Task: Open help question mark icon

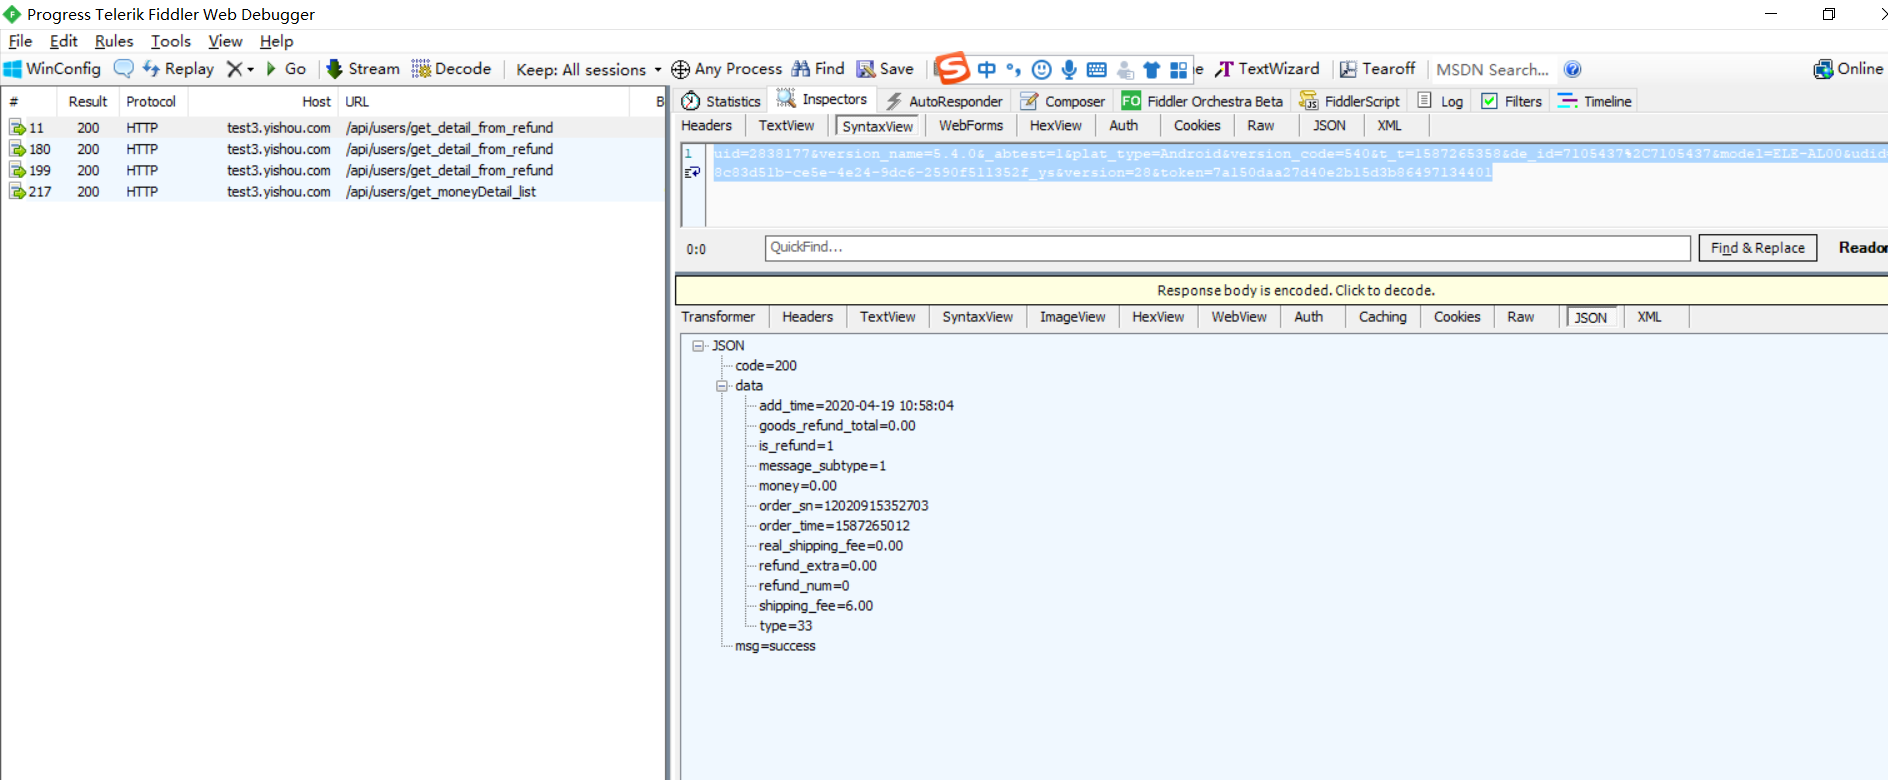Action: pos(1573,69)
